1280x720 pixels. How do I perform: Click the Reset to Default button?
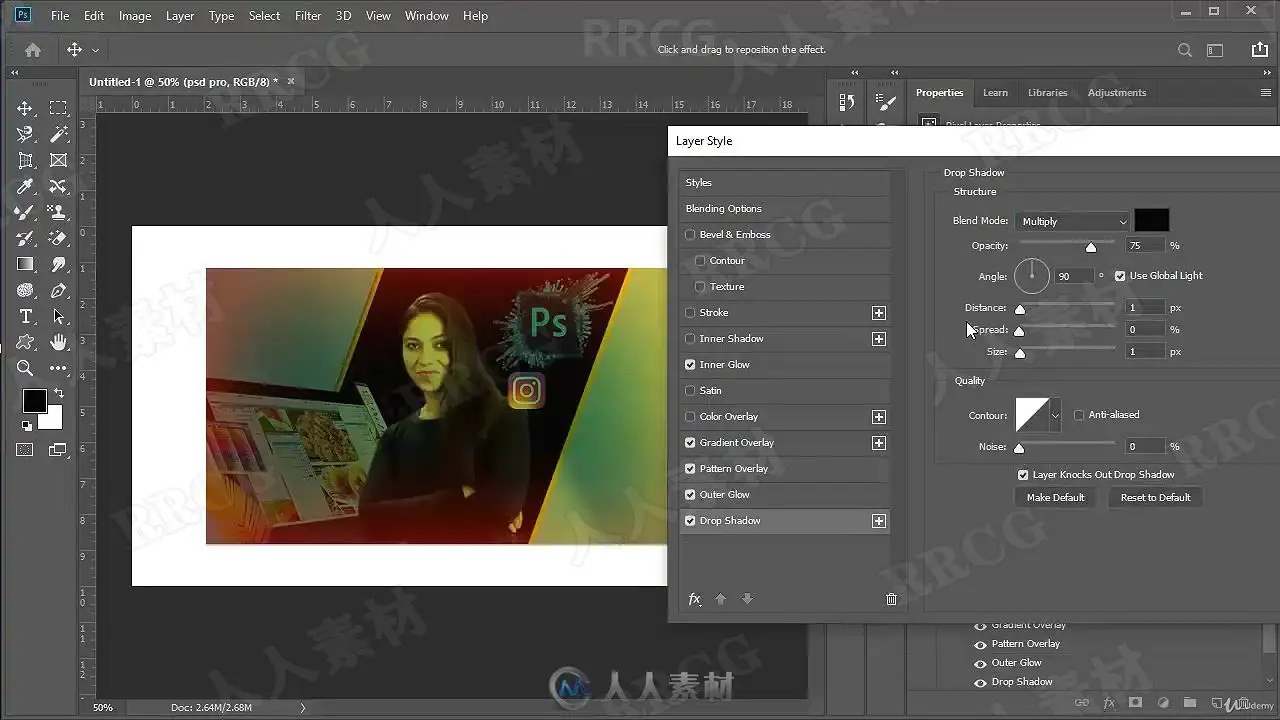tap(1155, 497)
